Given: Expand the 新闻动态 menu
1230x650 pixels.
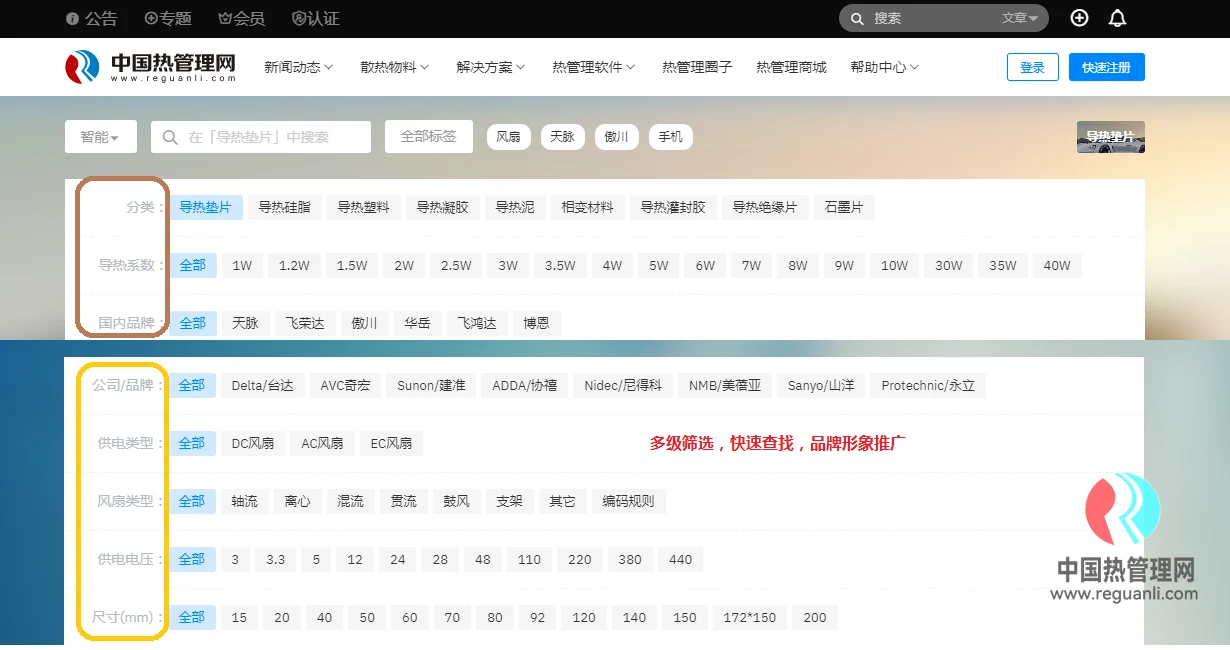Looking at the screenshot, I should [x=298, y=67].
